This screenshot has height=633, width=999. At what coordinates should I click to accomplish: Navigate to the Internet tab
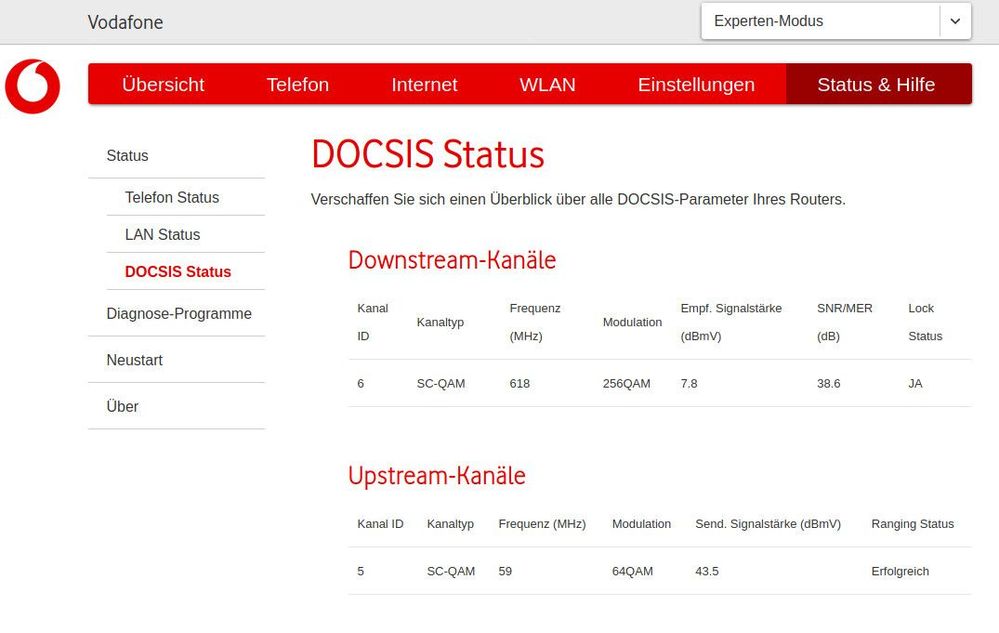click(x=424, y=84)
